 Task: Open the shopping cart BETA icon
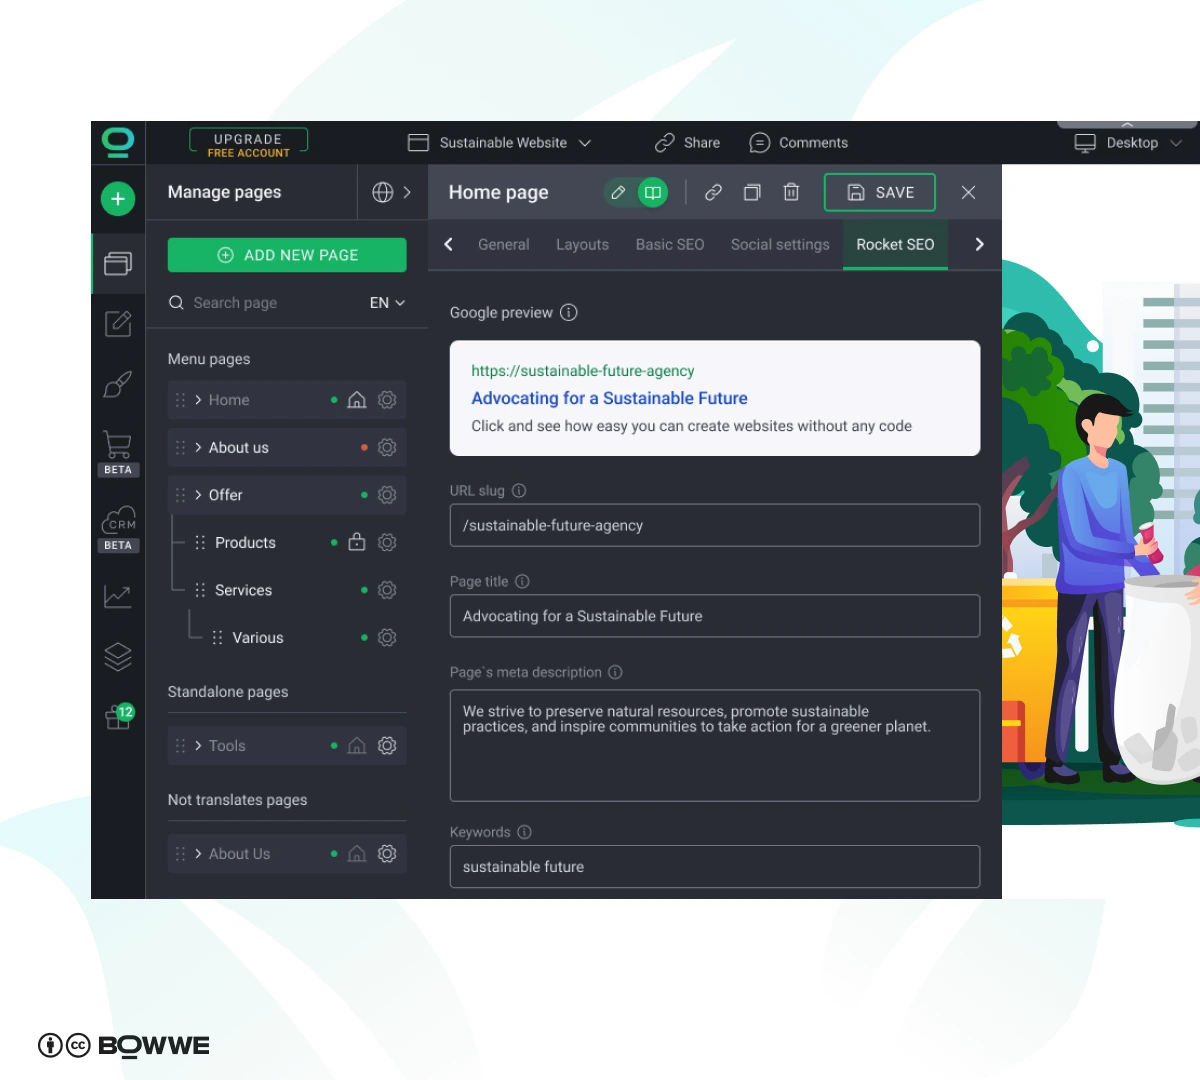(118, 453)
